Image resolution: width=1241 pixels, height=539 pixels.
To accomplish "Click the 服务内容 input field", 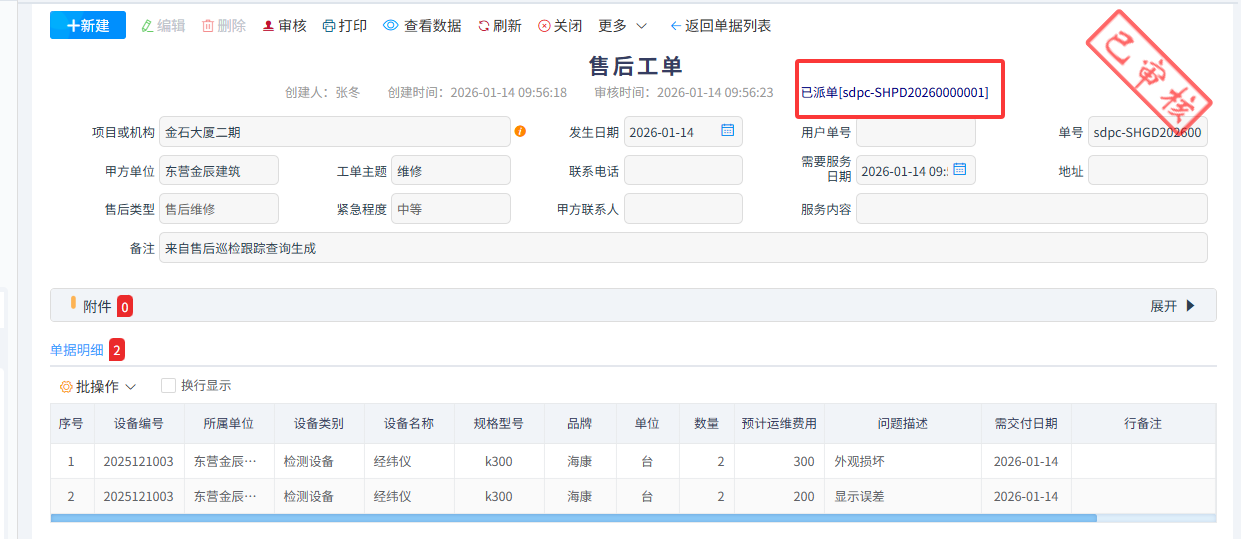I will click(1031, 209).
